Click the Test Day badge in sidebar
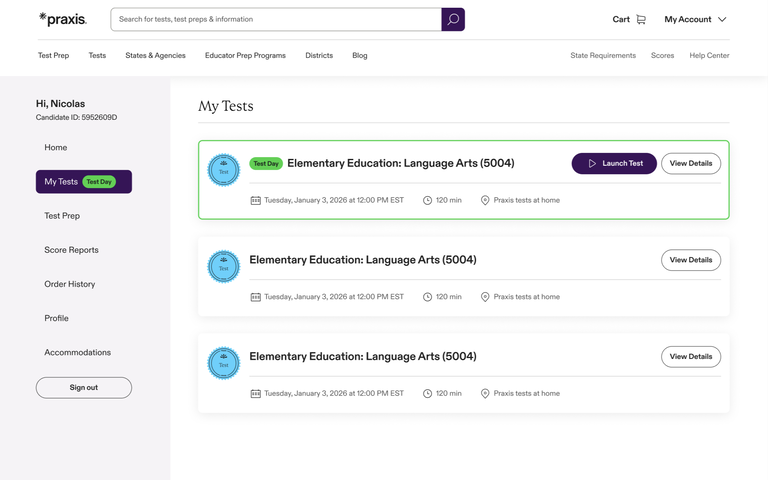The height and width of the screenshot is (480, 768). 99,182
